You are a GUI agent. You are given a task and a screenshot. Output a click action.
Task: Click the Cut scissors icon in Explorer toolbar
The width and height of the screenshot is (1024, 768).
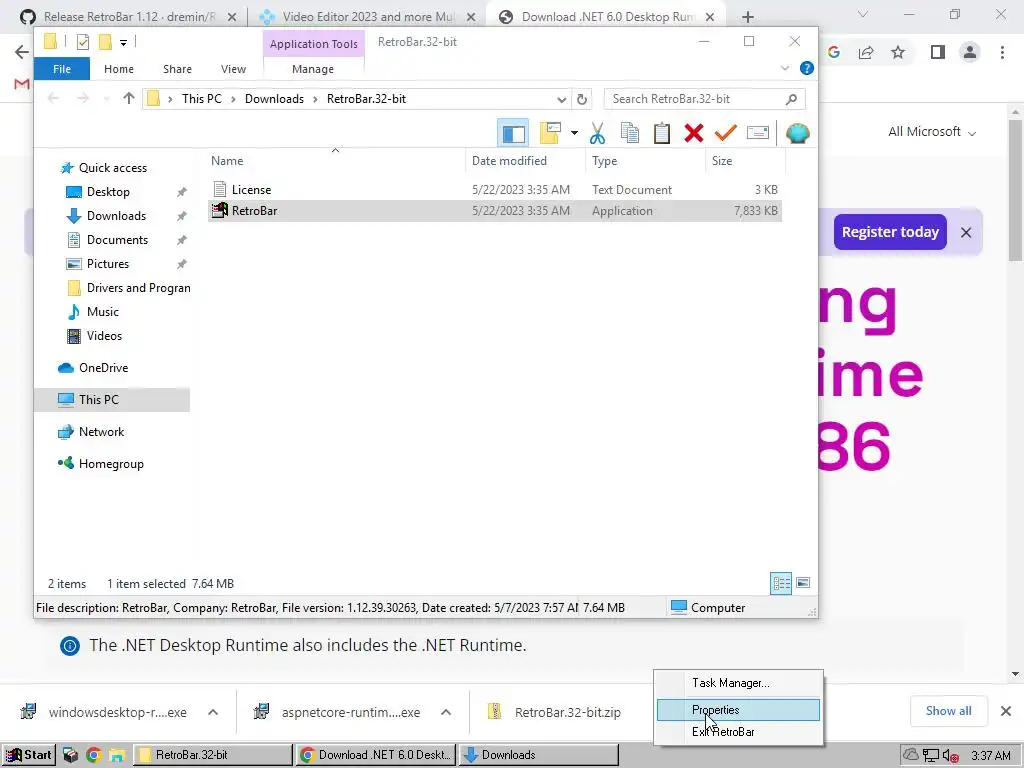click(x=597, y=133)
